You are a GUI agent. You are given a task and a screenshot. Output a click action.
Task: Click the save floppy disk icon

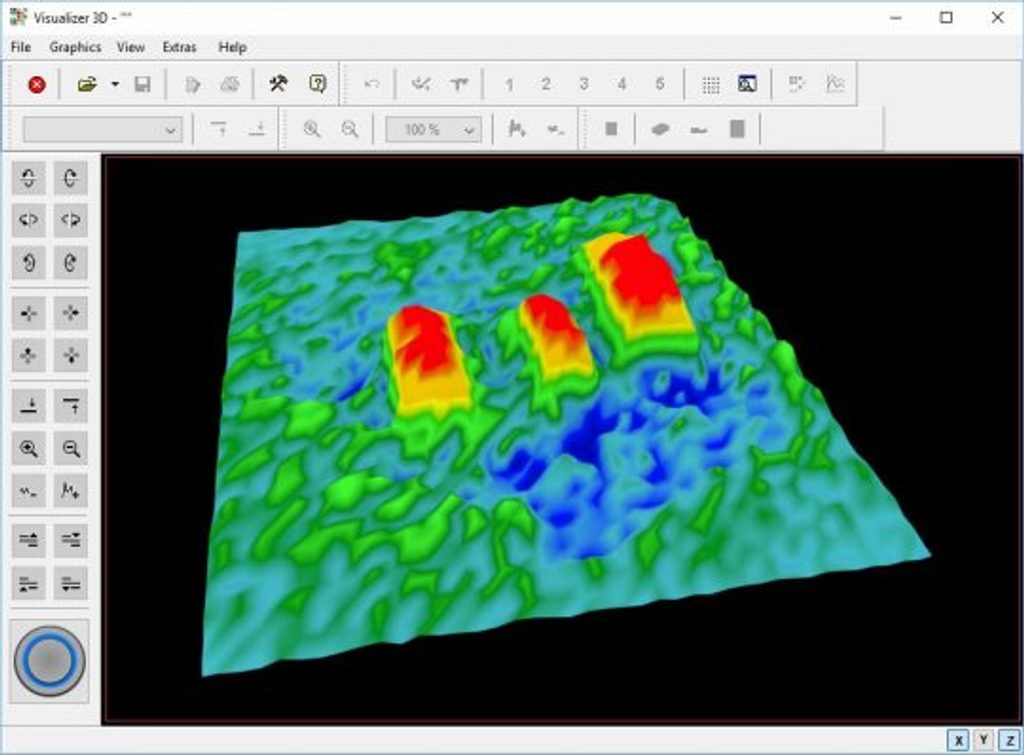pos(142,85)
